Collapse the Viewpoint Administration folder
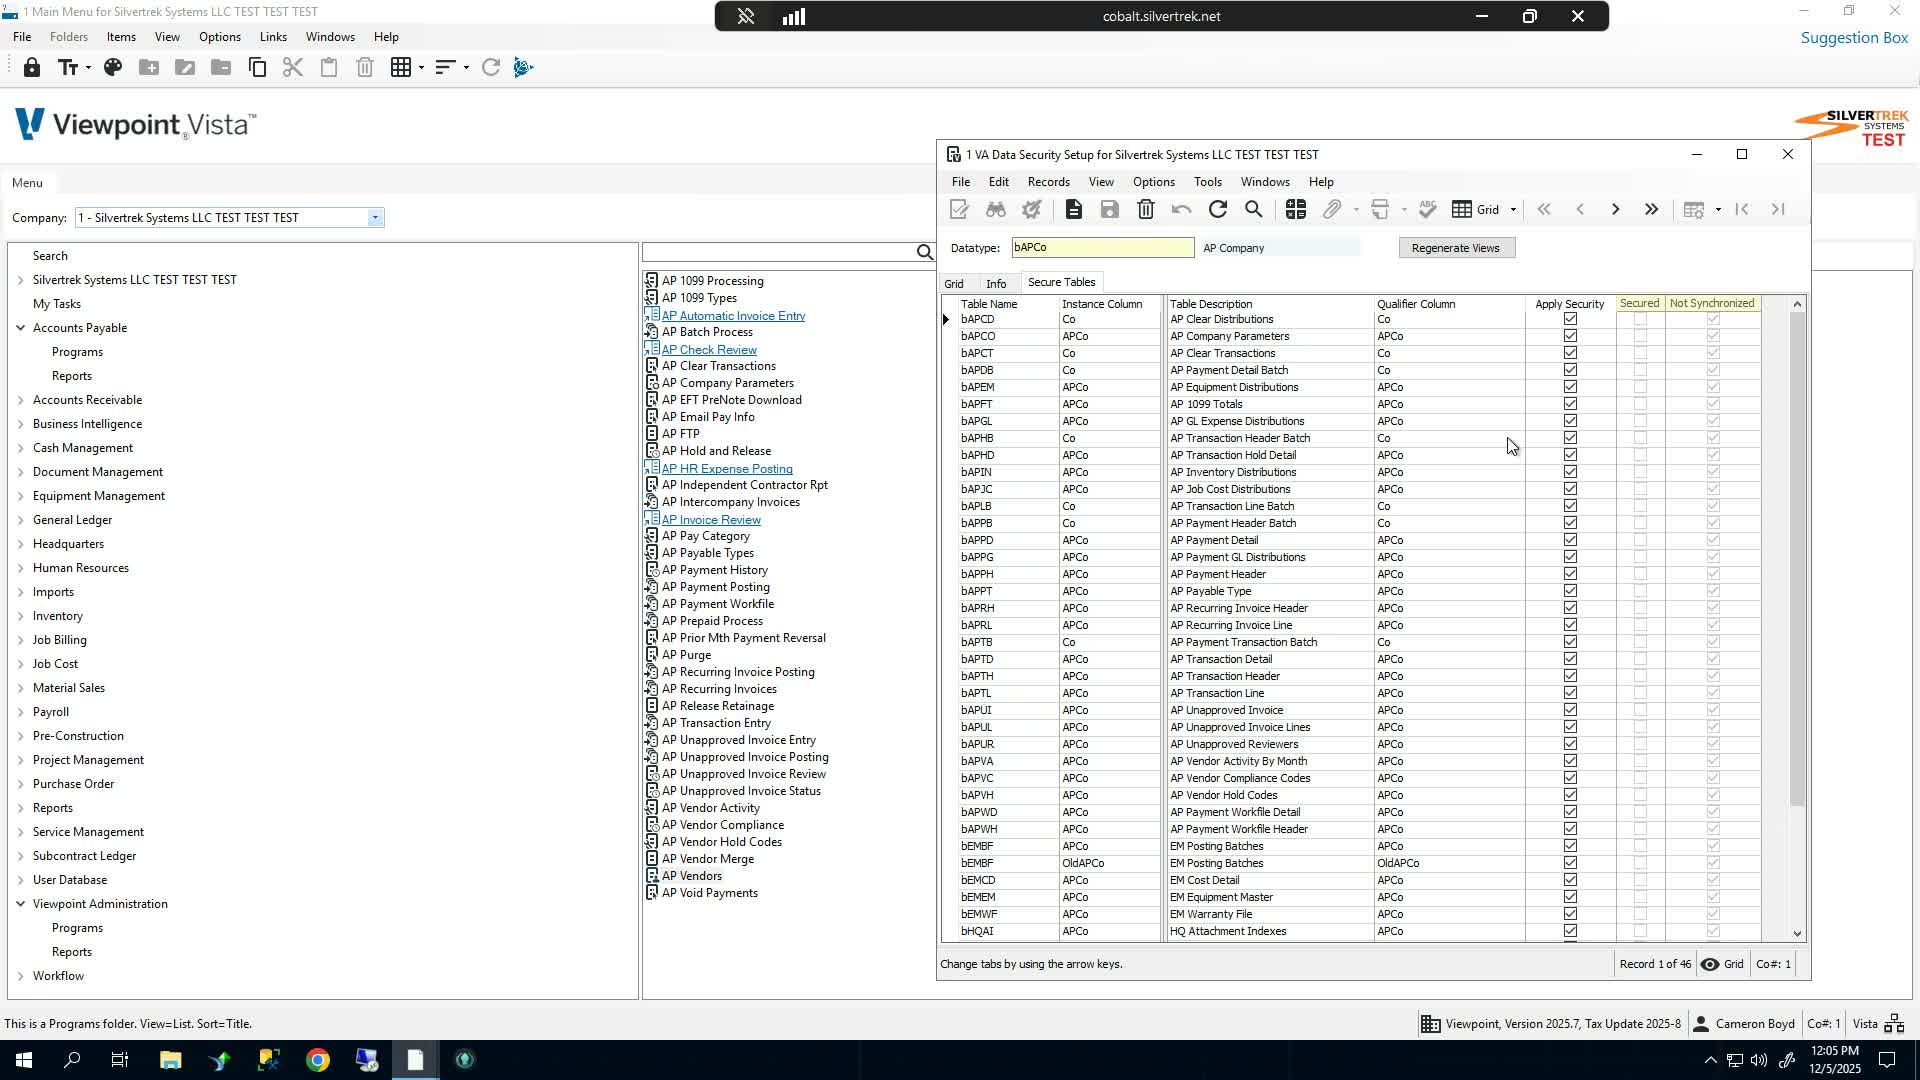Viewport: 1920px width, 1080px height. coord(21,904)
